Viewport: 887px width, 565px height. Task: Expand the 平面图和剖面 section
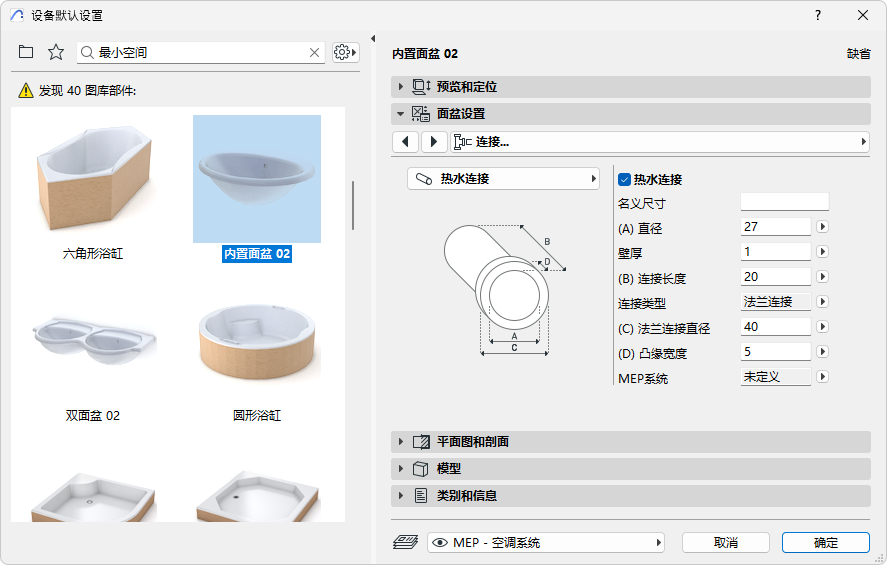pyautogui.click(x=401, y=442)
